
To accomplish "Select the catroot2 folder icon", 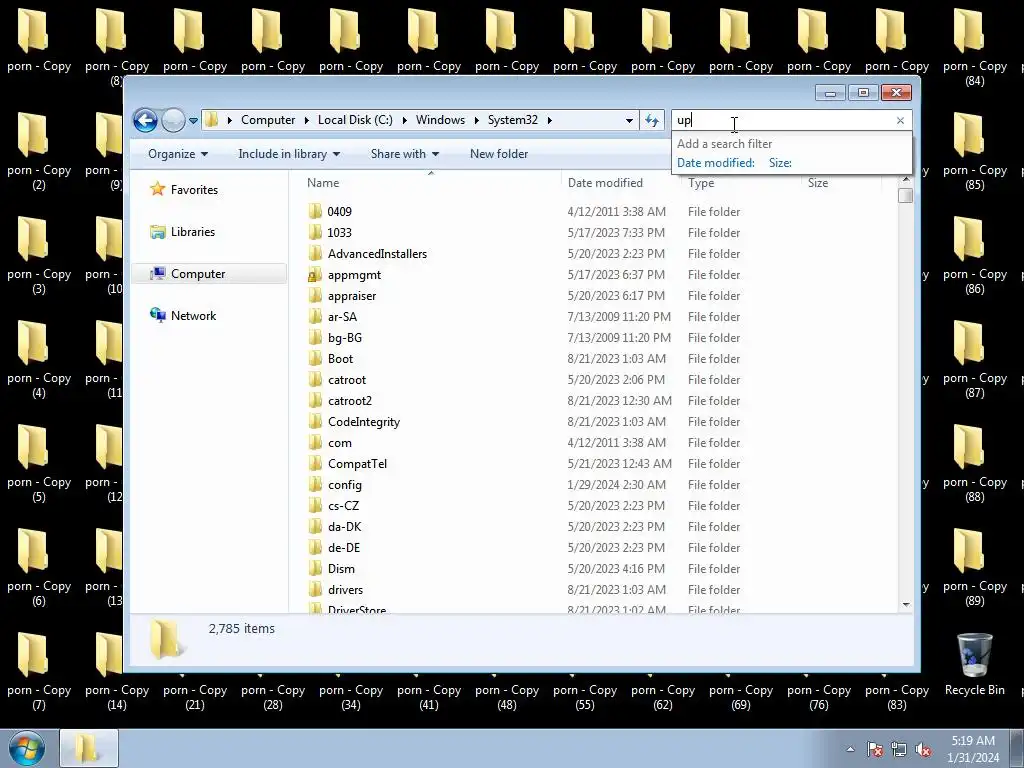I will pos(315,400).
